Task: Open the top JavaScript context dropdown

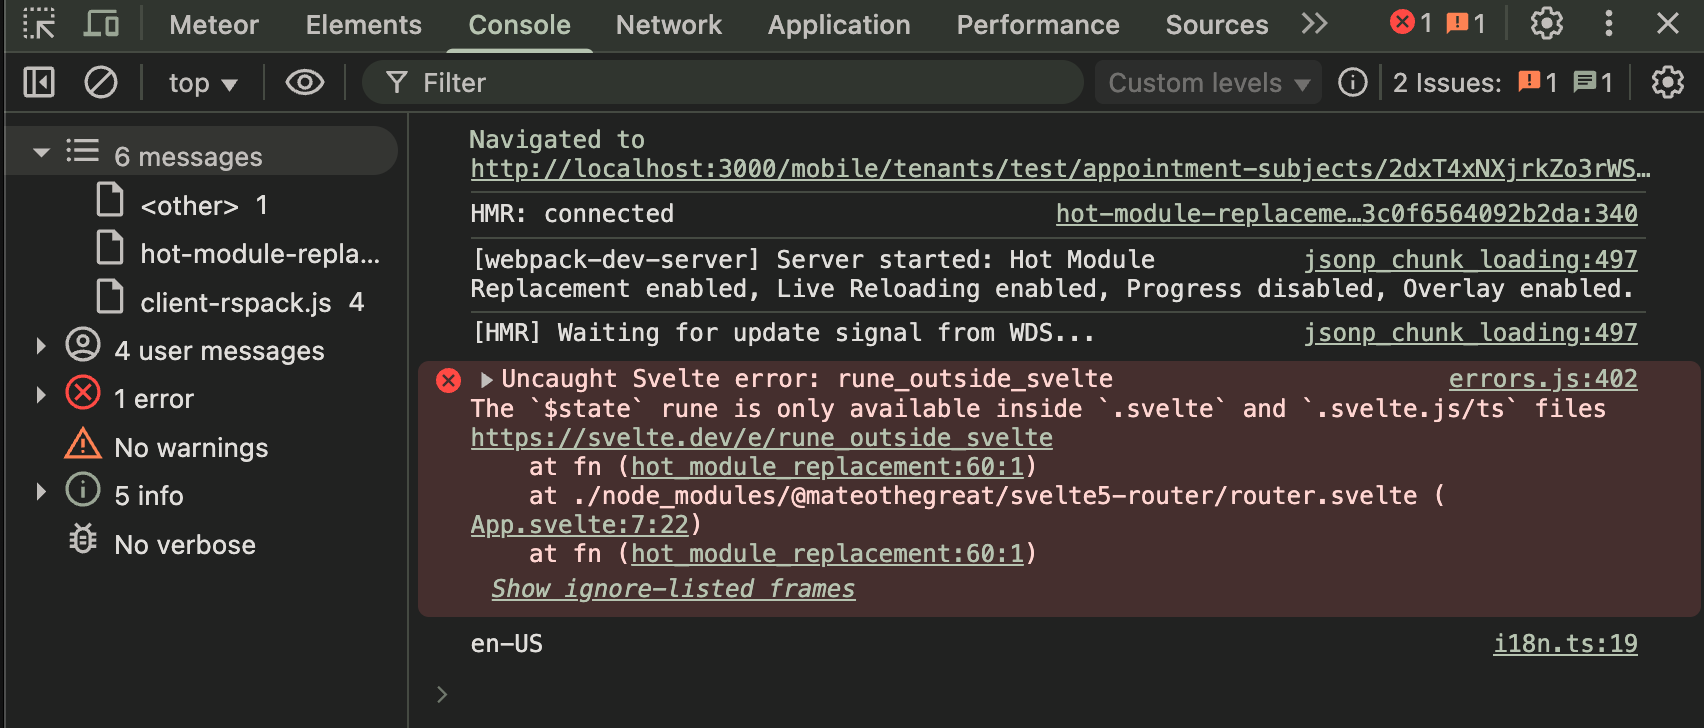Action: (203, 83)
